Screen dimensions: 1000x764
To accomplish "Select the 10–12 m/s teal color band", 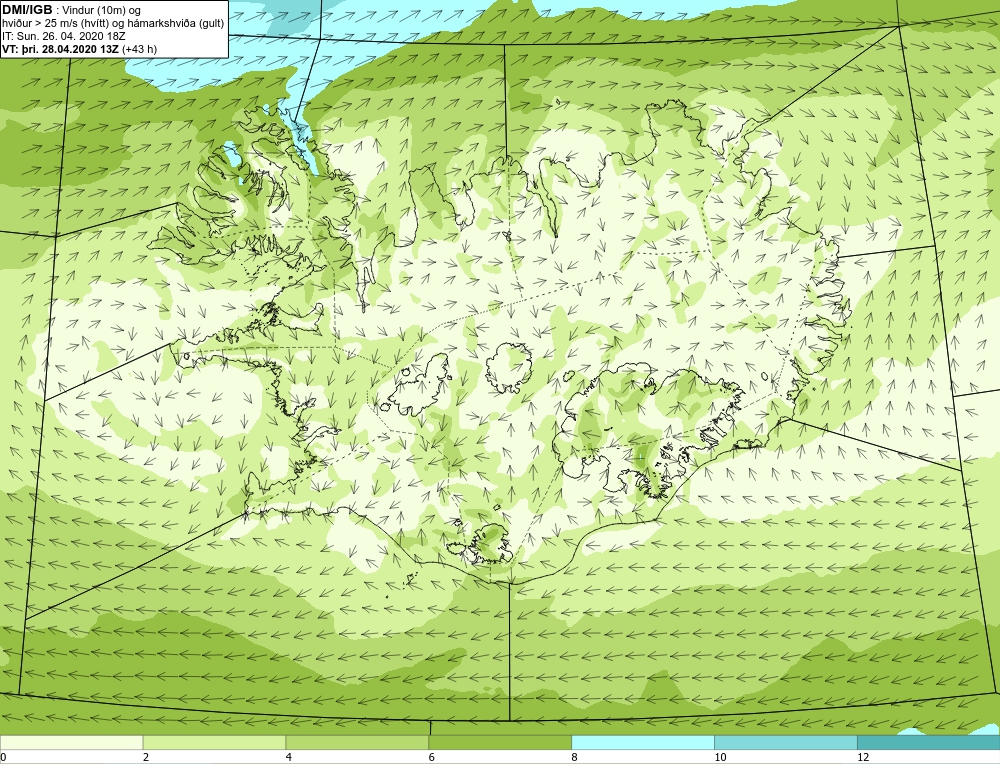I will (x=786, y=742).
